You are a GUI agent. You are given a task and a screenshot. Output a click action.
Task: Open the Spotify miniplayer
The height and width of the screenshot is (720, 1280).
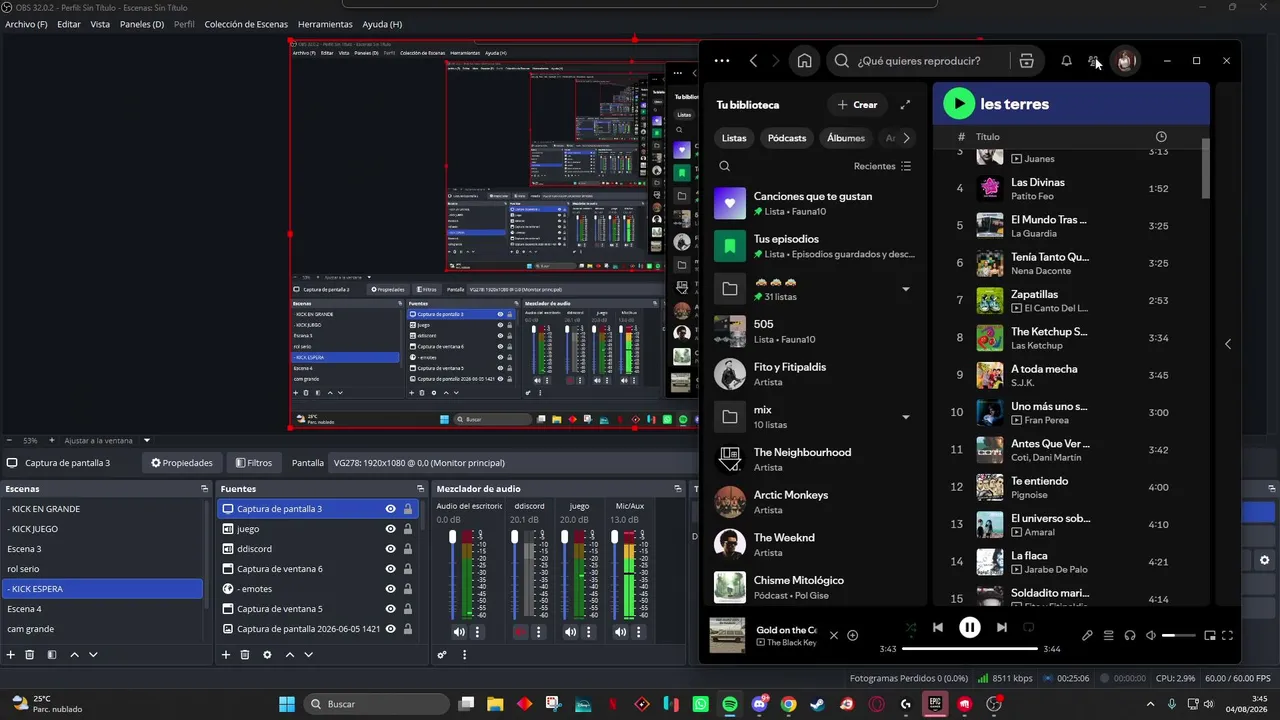[1209, 635]
